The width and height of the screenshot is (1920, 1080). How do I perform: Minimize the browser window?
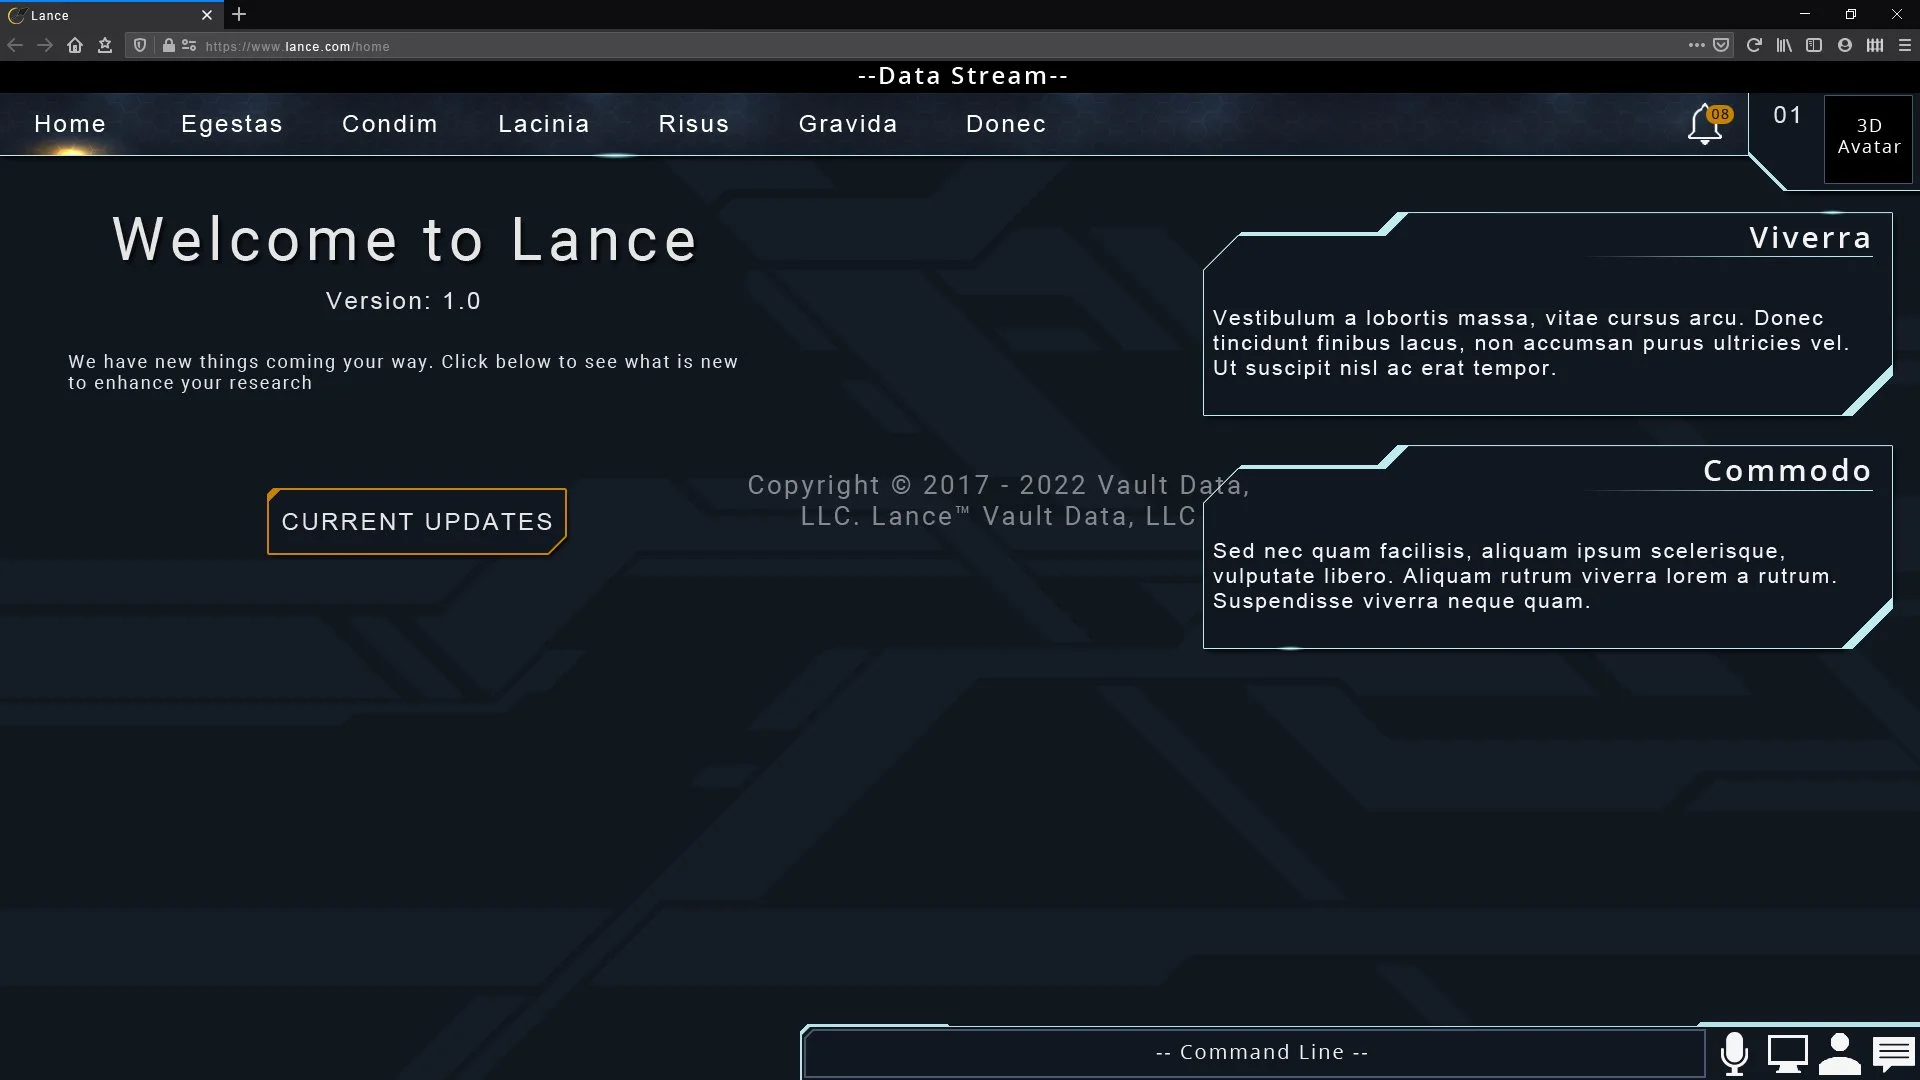[x=1805, y=14]
